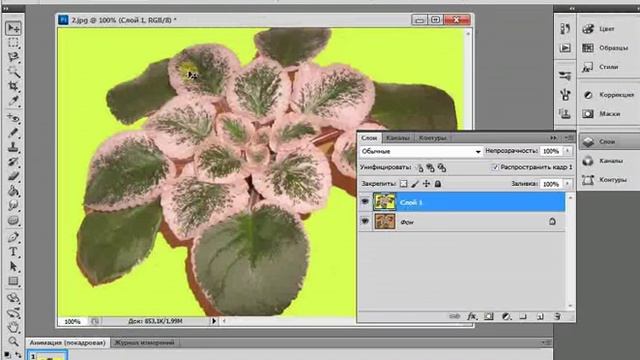Hide the Фон layer visibility eye

364,221
